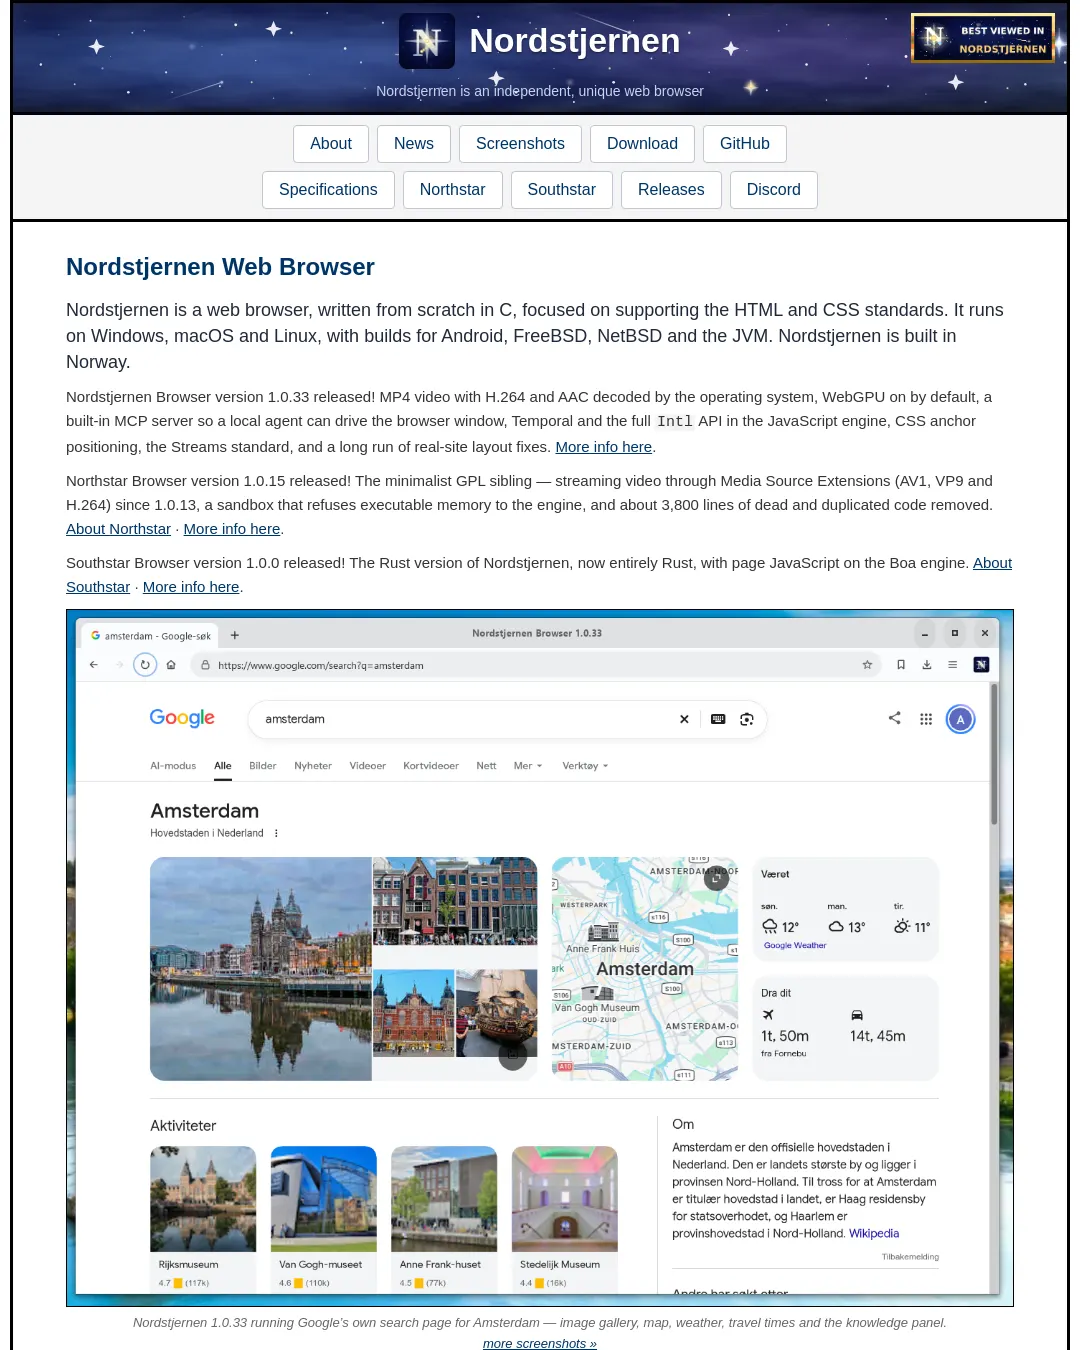The height and width of the screenshot is (1350, 1080).
Task: Open the Van Gogh-museet activity thumbnail
Action: (324, 1199)
